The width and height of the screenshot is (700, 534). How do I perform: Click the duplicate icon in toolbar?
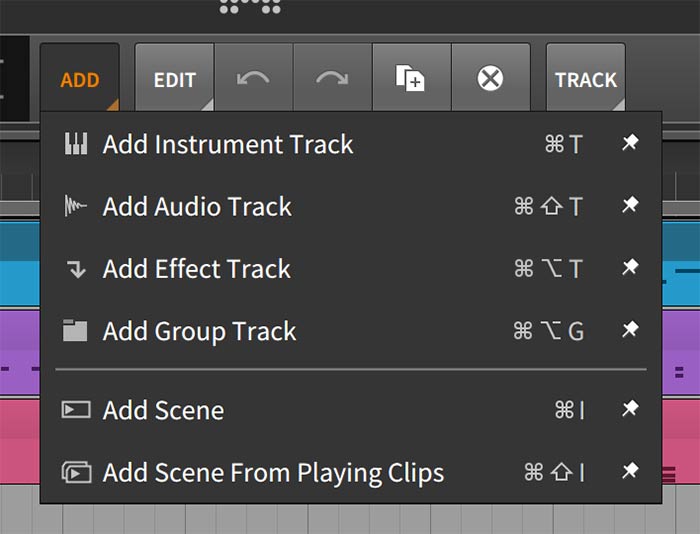(410, 78)
